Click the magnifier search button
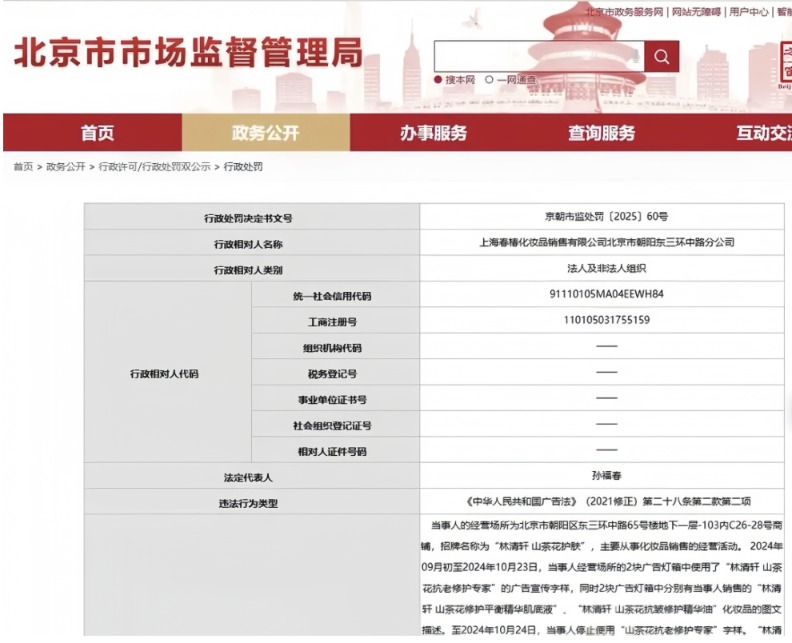792x643 pixels. 661,57
